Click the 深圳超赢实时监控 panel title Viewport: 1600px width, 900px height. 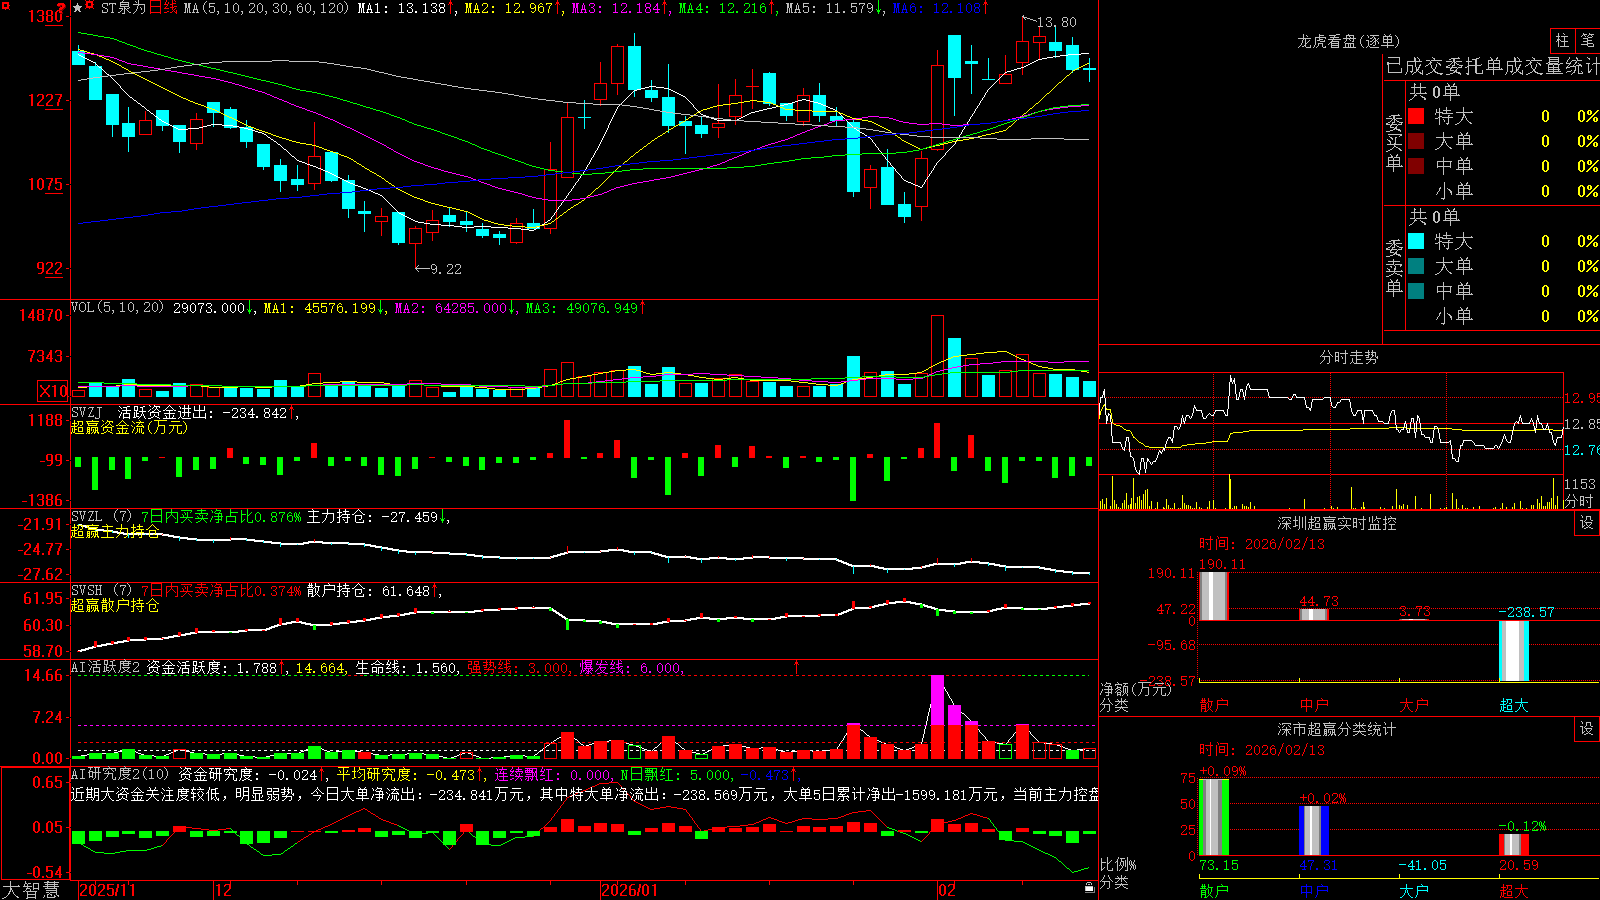coord(1336,523)
